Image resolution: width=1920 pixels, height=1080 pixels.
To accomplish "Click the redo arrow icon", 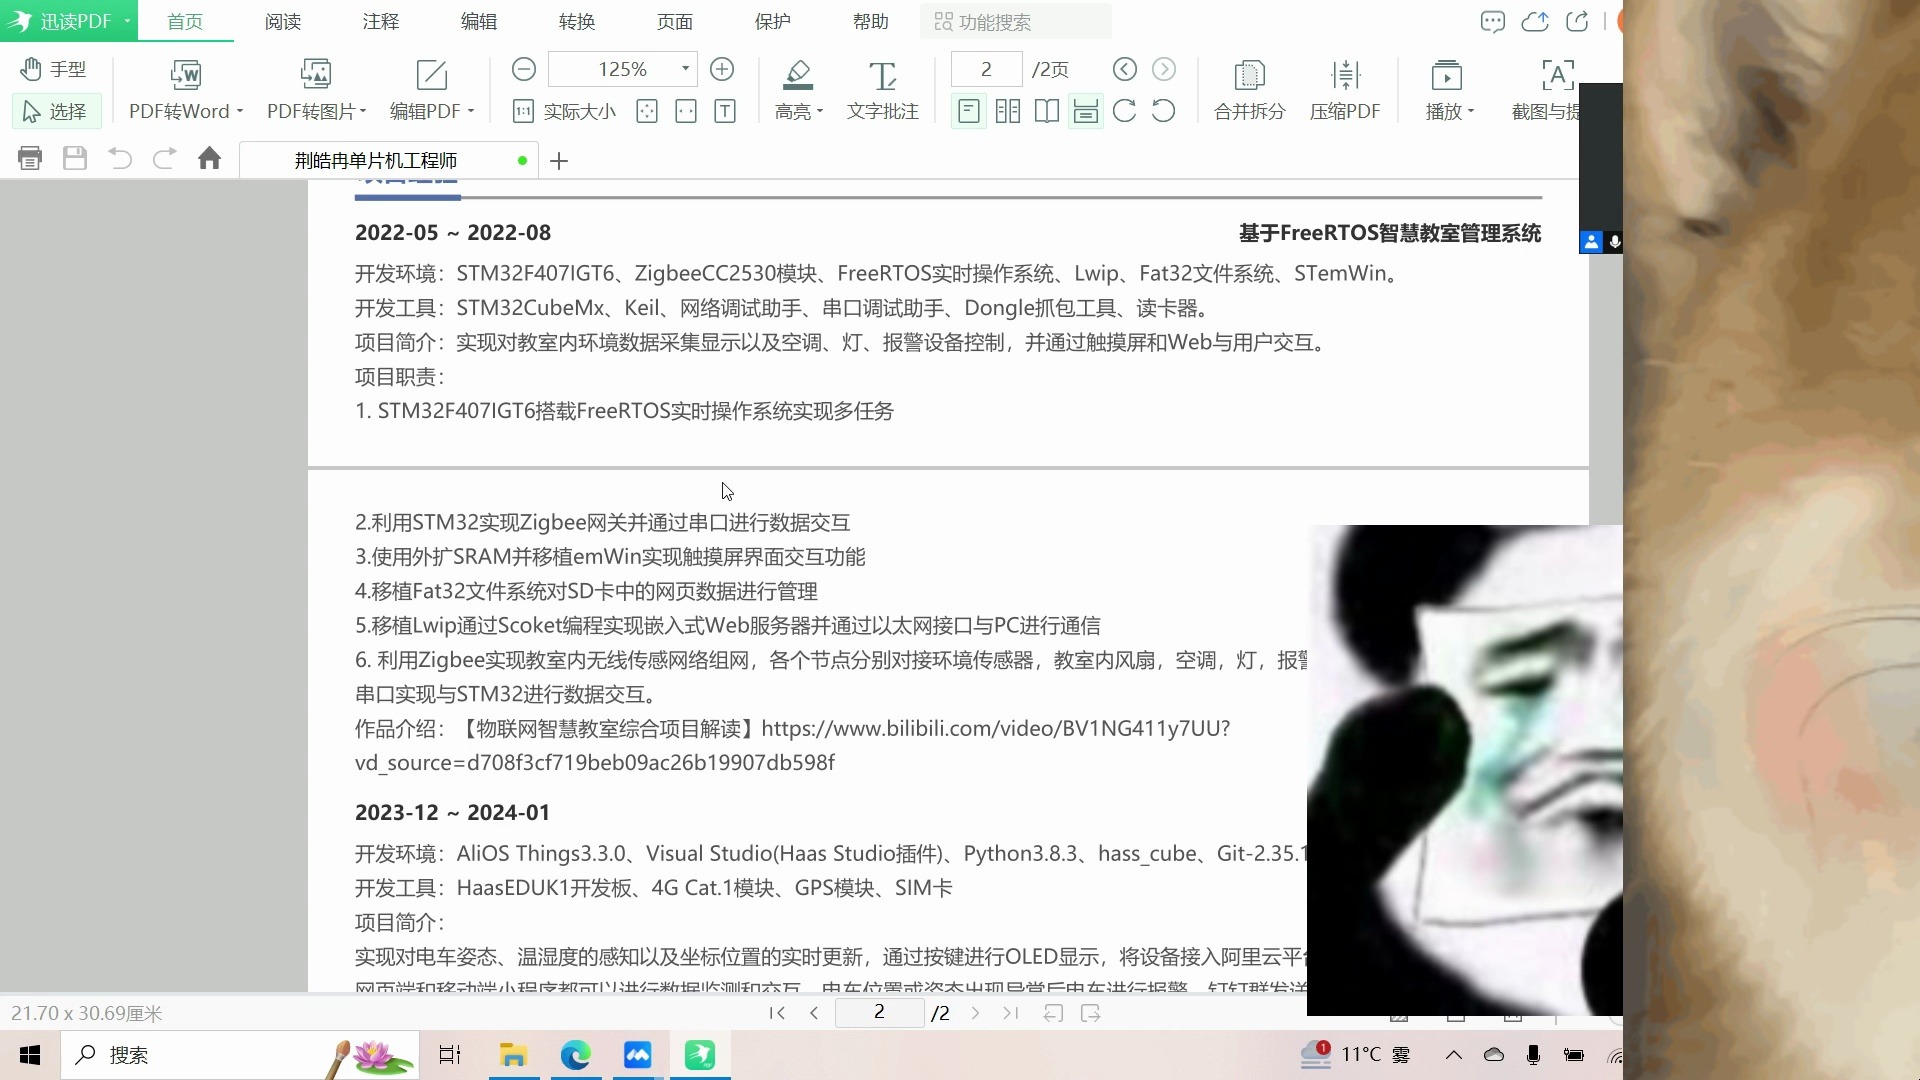I will coord(165,158).
